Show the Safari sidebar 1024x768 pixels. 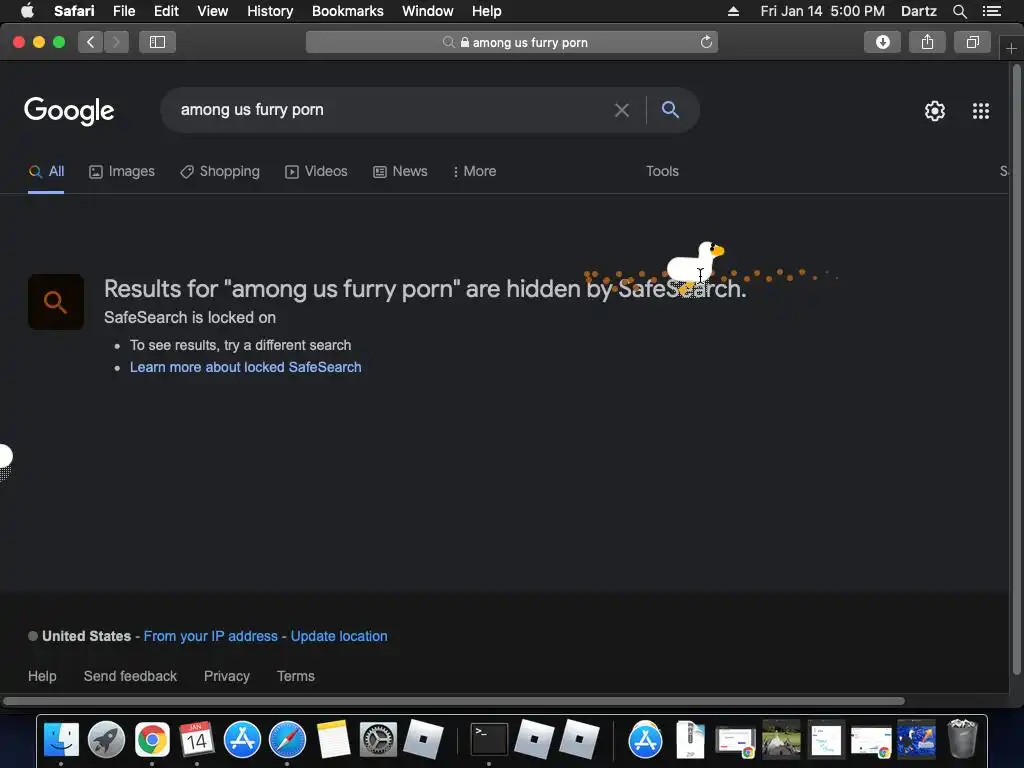click(x=157, y=42)
